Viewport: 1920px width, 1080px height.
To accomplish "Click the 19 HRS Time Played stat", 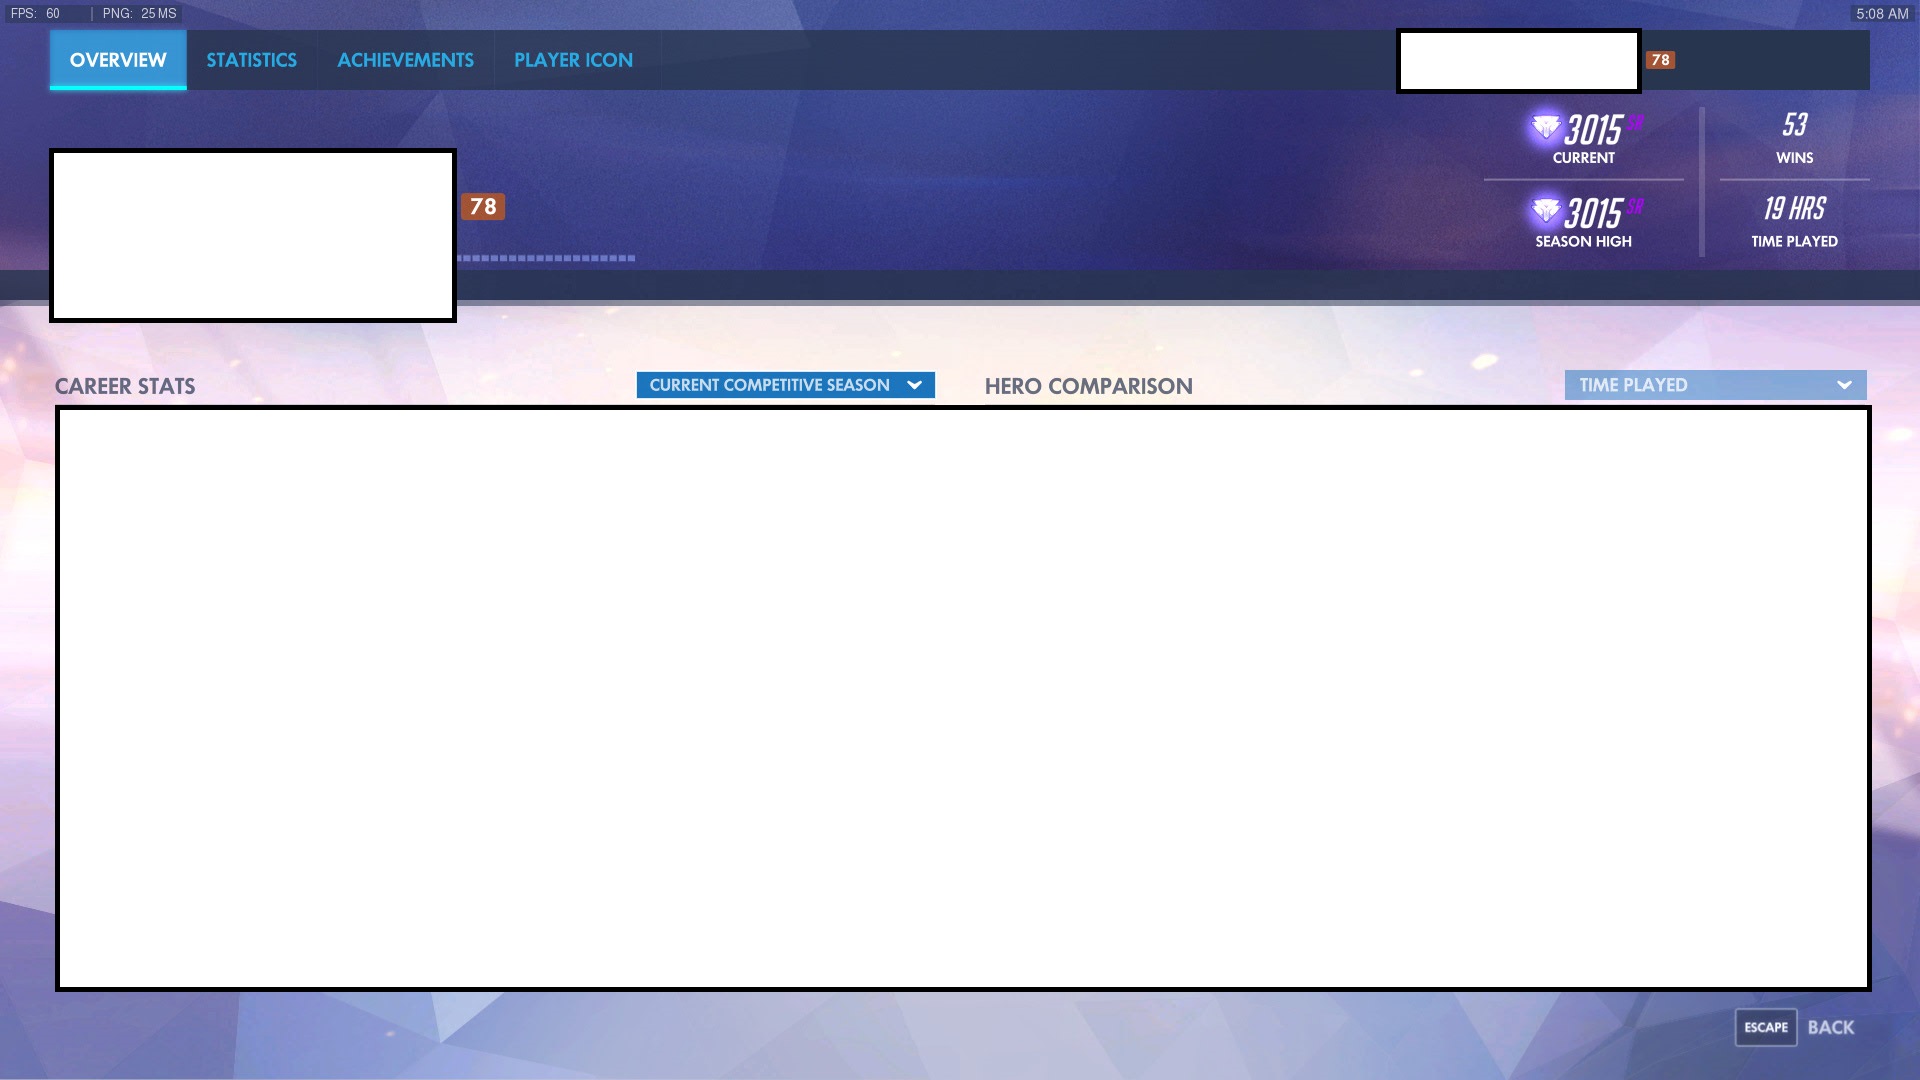I will 1794,222.
